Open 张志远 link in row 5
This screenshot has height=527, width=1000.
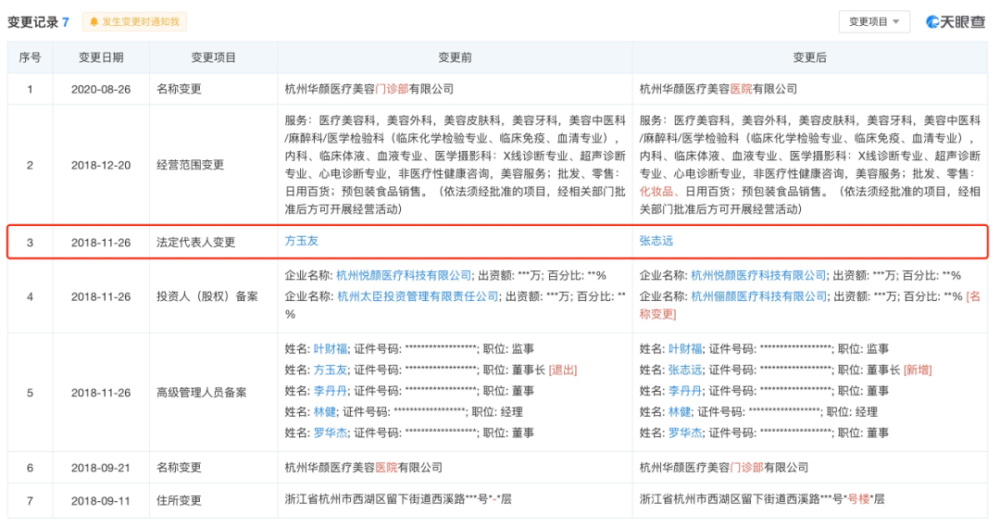coord(685,370)
